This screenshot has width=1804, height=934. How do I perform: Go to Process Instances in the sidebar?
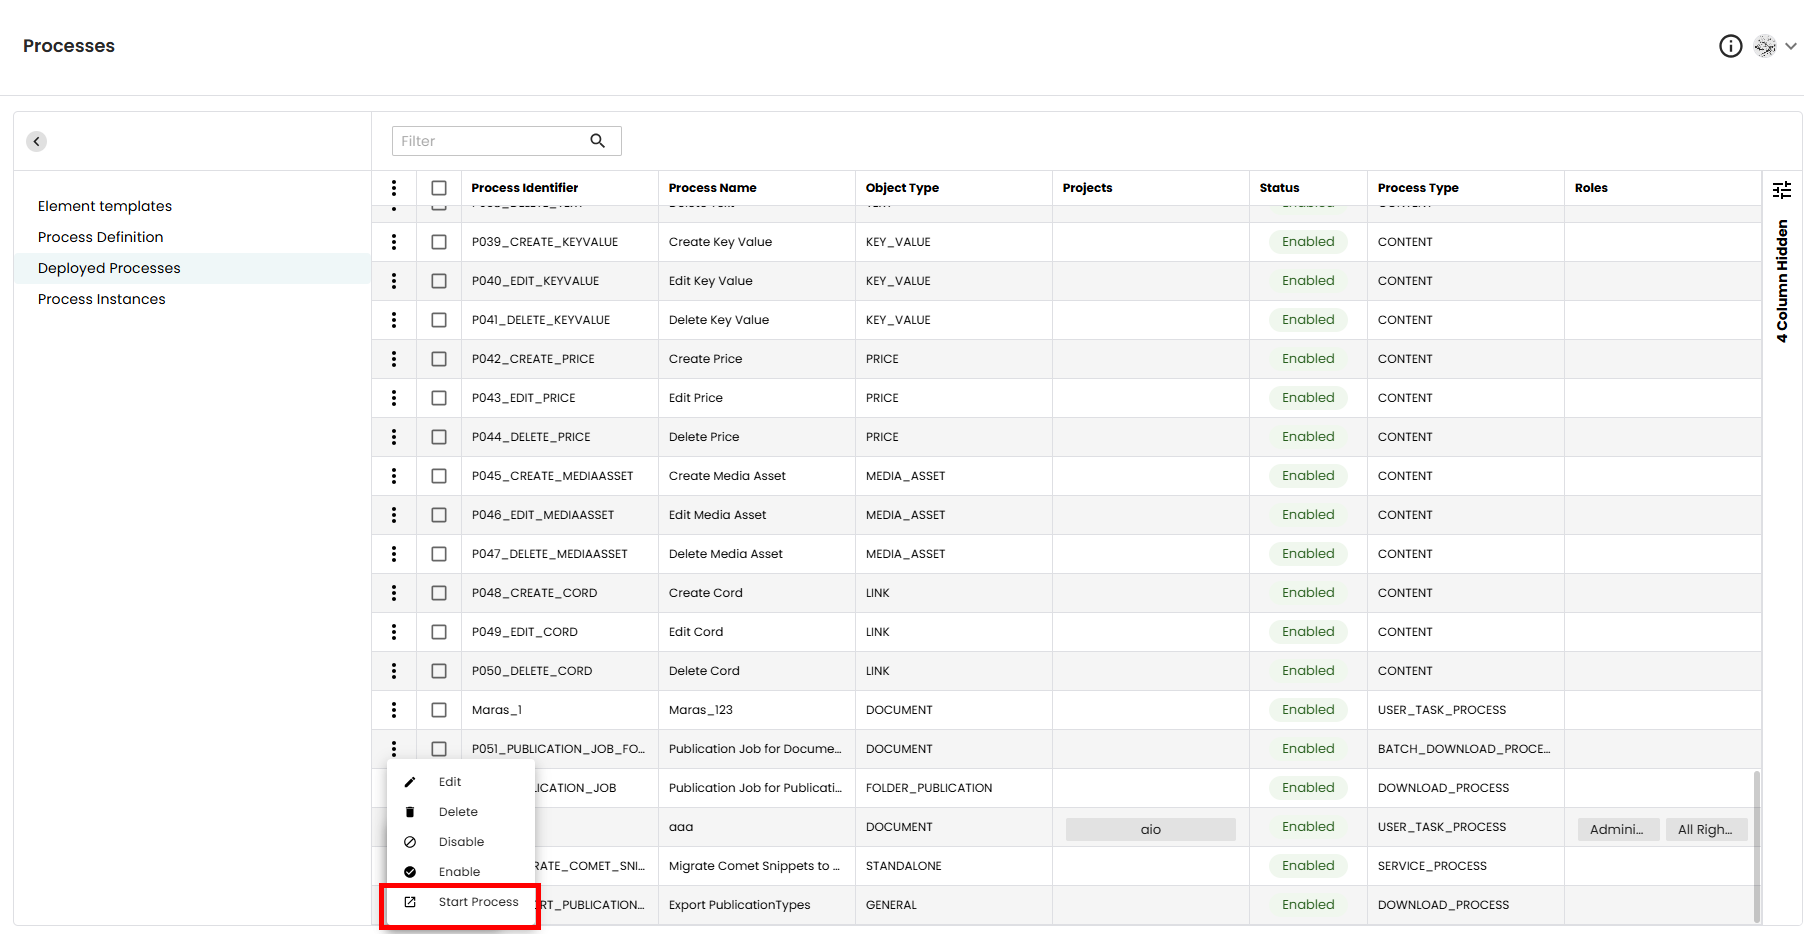102,299
